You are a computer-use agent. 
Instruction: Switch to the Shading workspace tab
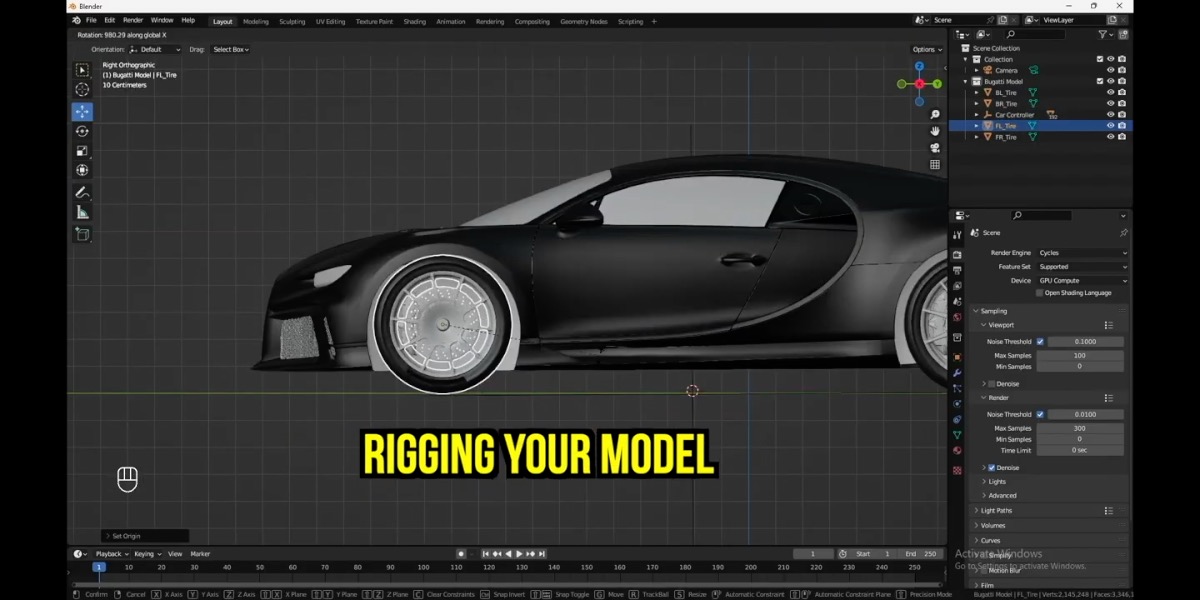point(414,20)
